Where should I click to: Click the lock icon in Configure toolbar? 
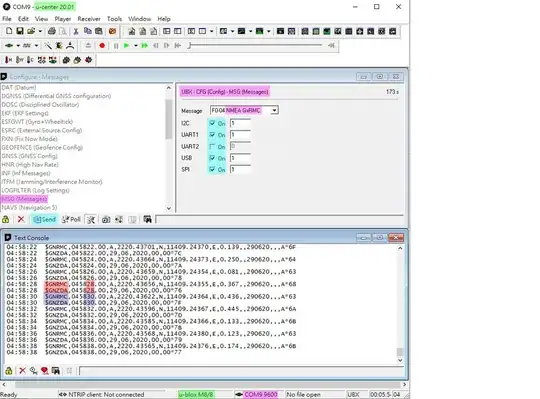coord(6,219)
